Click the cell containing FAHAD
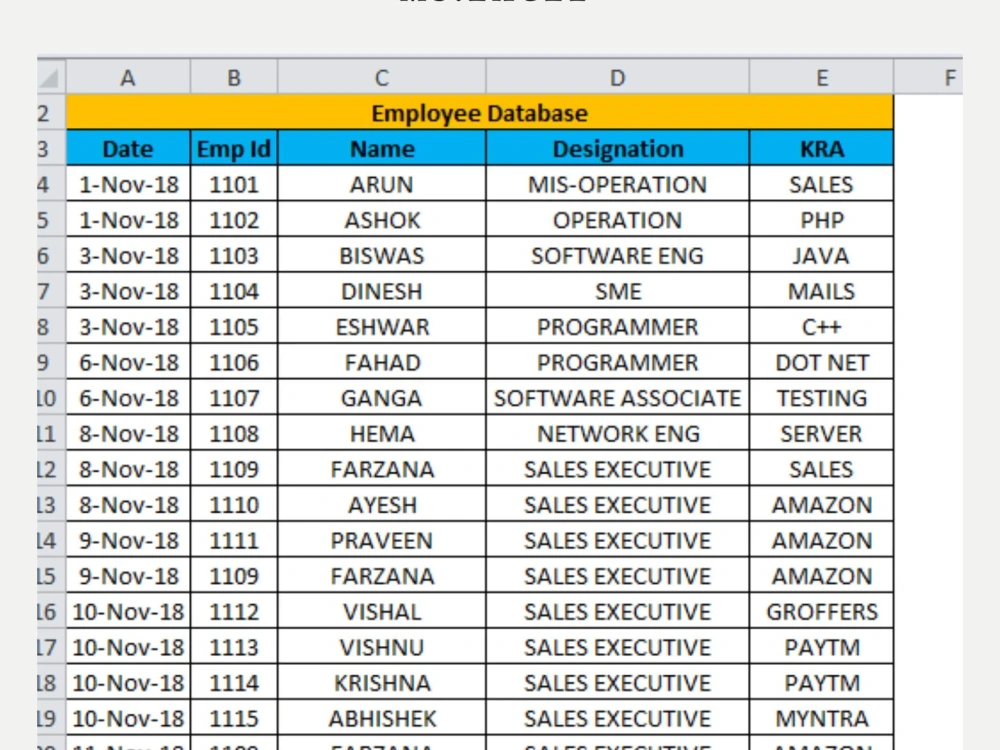The image size is (1000, 750). pos(382,362)
